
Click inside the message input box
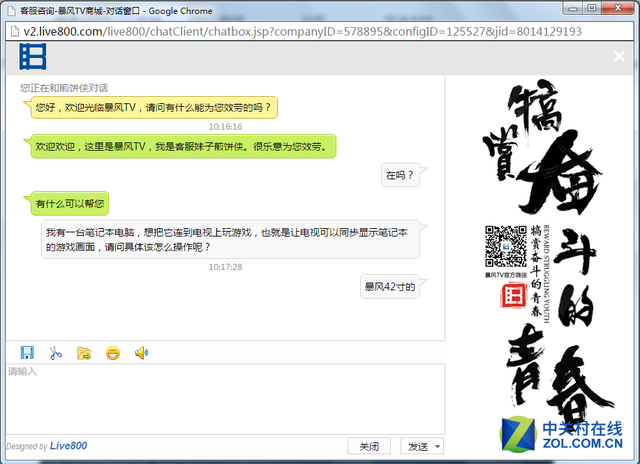click(225, 399)
